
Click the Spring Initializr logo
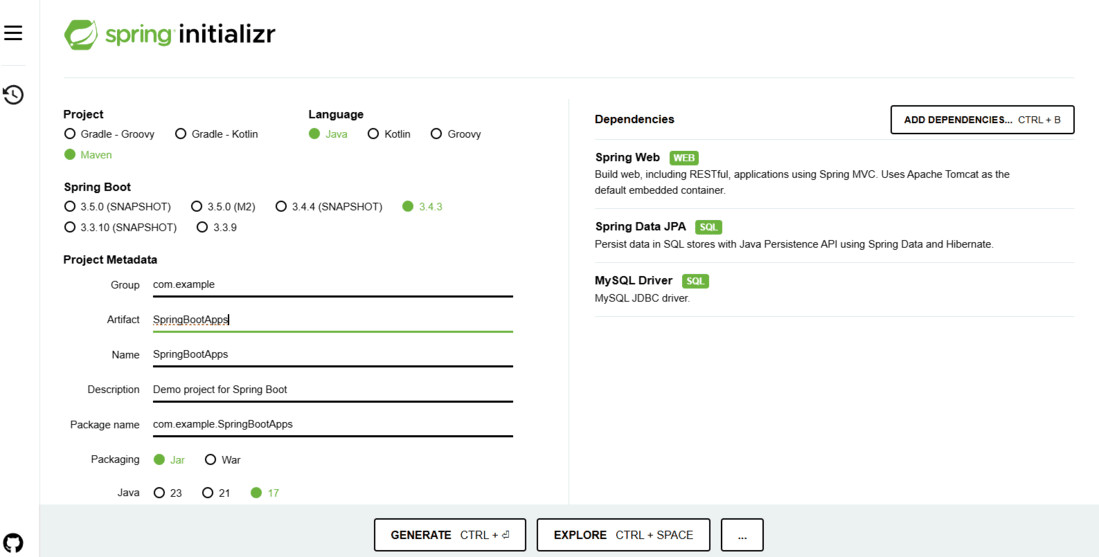[x=170, y=34]
